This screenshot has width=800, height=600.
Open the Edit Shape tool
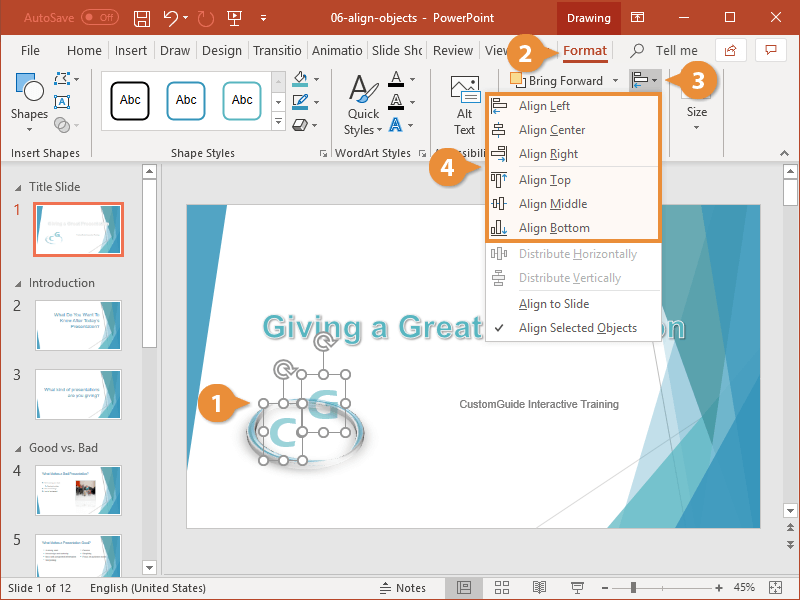(61, 77)
